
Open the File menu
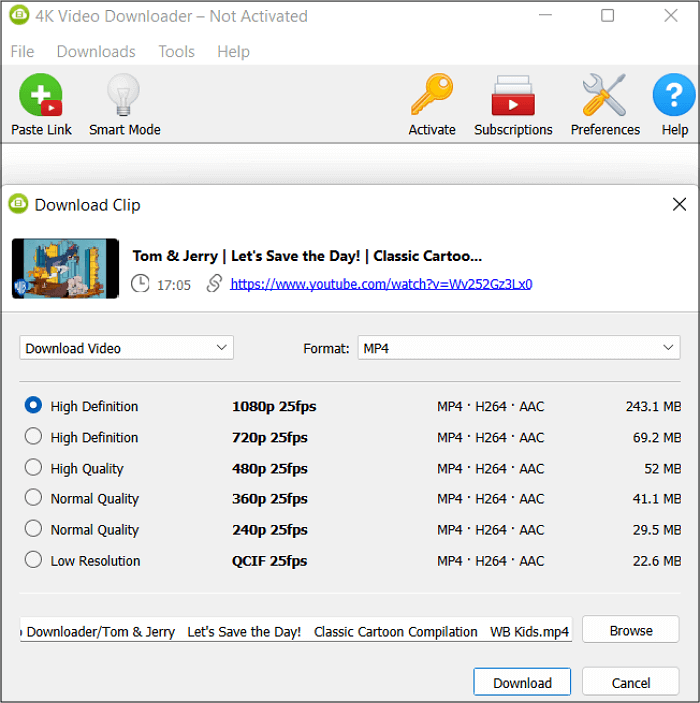pos(22,52)
